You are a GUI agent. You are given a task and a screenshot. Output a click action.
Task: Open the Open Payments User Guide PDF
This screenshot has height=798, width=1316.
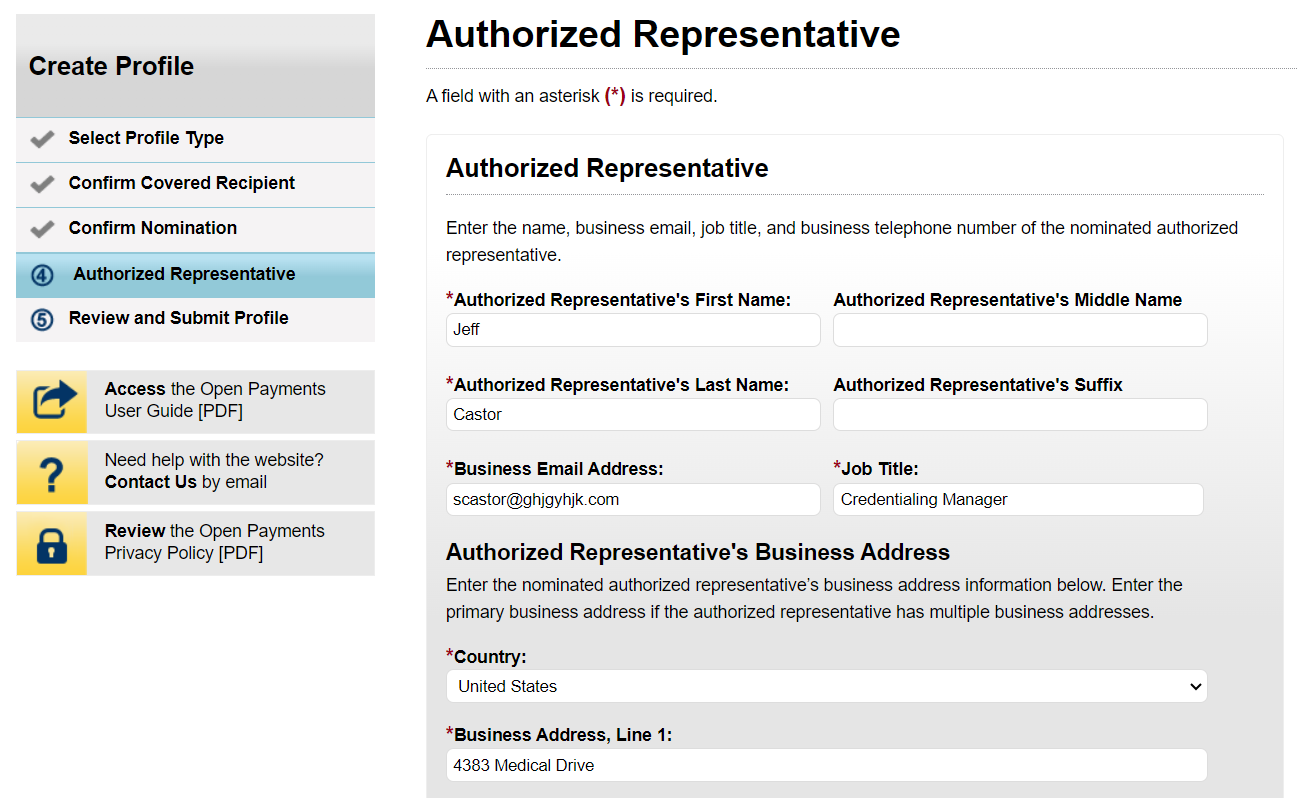point(215,400)
